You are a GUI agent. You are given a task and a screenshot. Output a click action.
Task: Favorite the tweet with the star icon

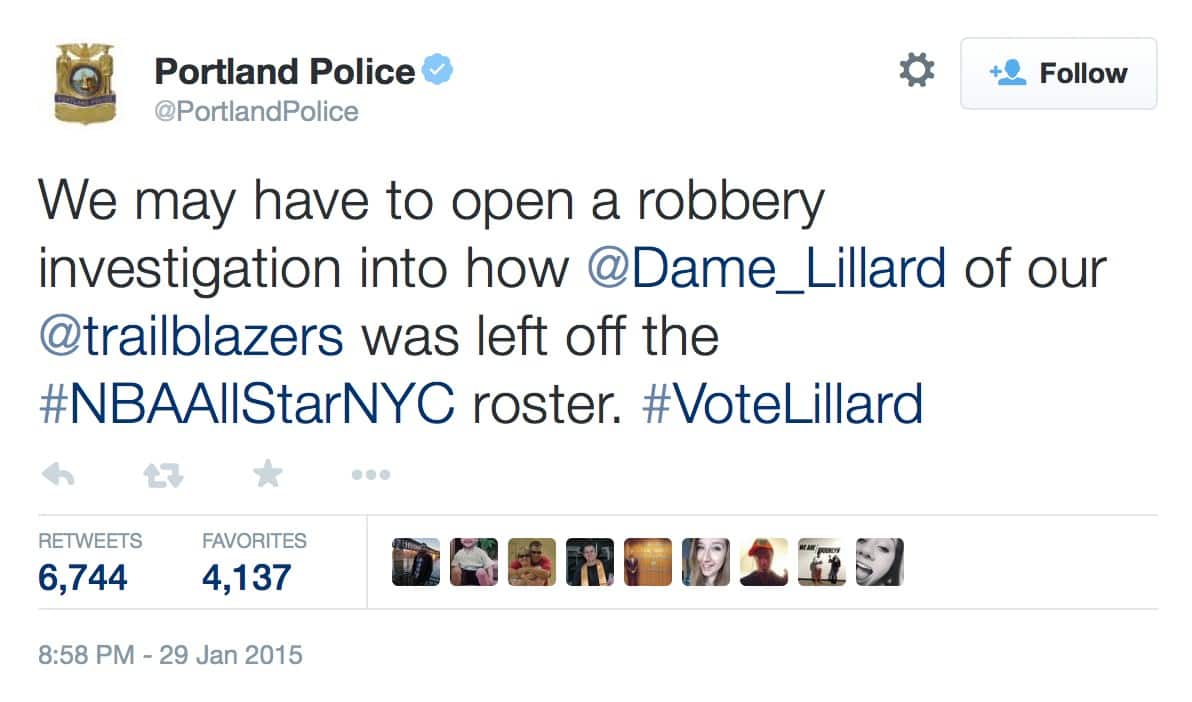[267, 476]
